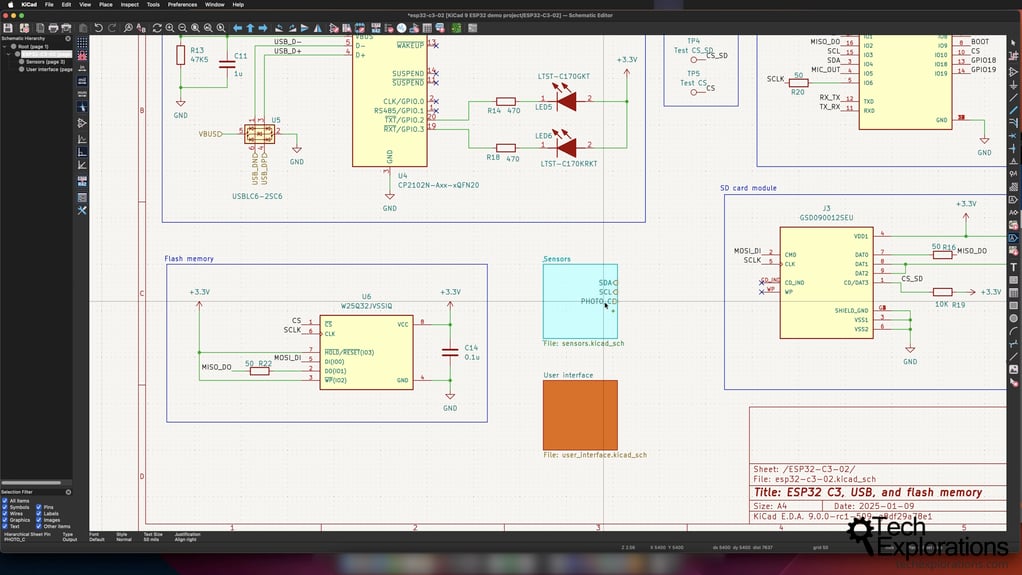Screen dimensions: 1022x575
Task: Open the Inspect menu
Action: point(129,5)
